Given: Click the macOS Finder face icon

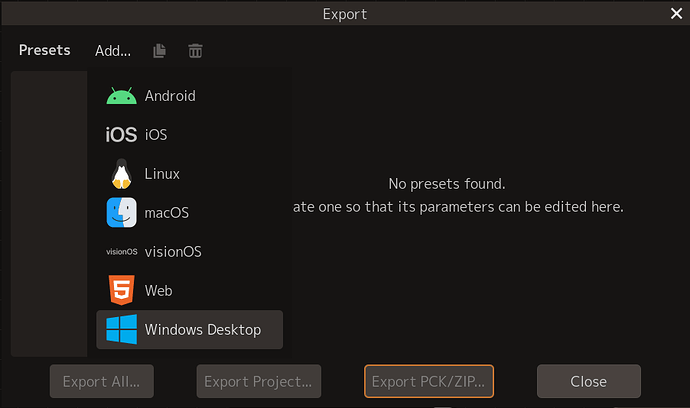Looking at the screenshot, I should coord(121,213).
